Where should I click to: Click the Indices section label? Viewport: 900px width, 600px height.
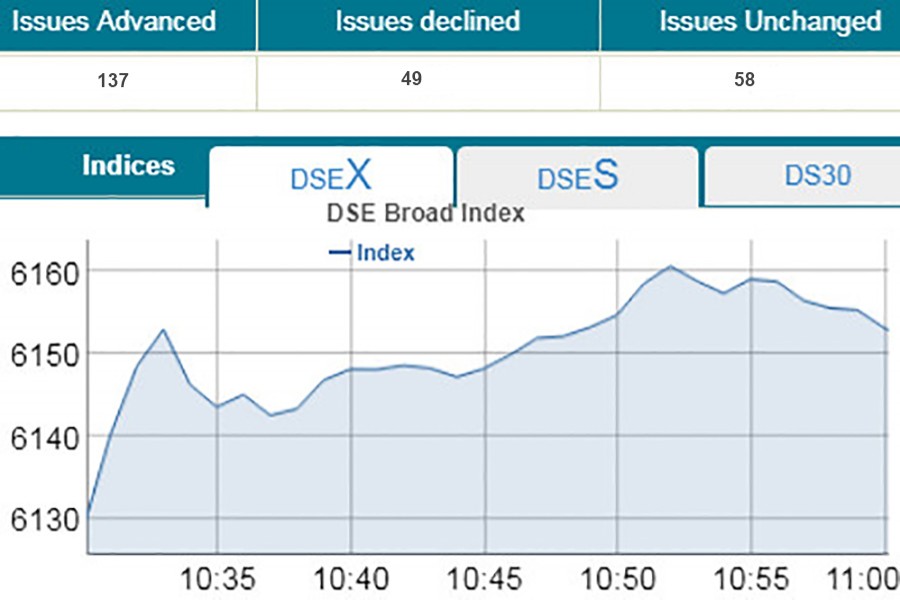pos(128,166)
